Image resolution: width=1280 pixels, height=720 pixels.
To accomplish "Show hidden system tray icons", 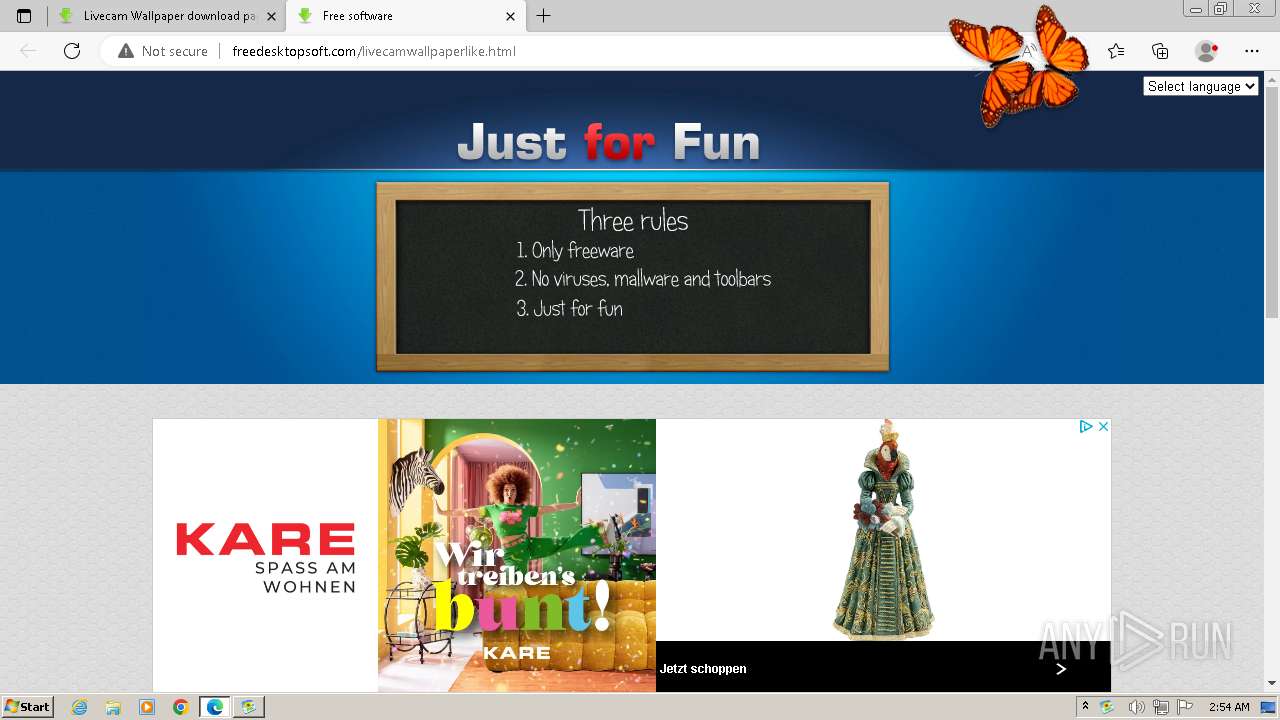I will 1085,707.
